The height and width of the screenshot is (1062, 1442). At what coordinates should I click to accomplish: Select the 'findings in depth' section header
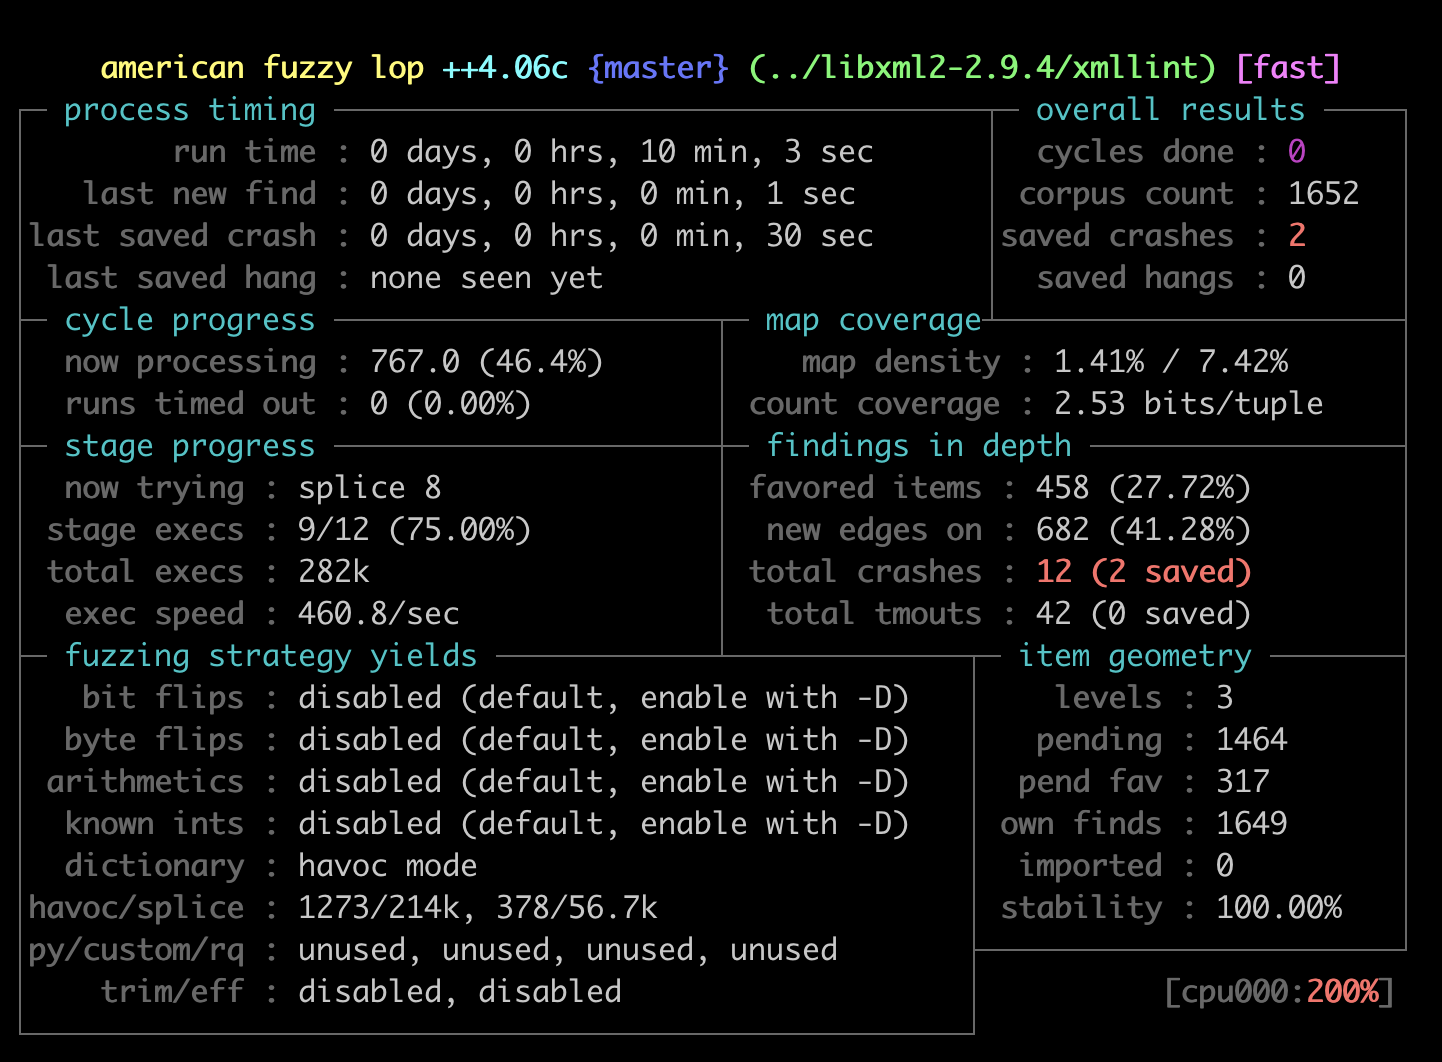pyautogui.click(x=918, y=446)
